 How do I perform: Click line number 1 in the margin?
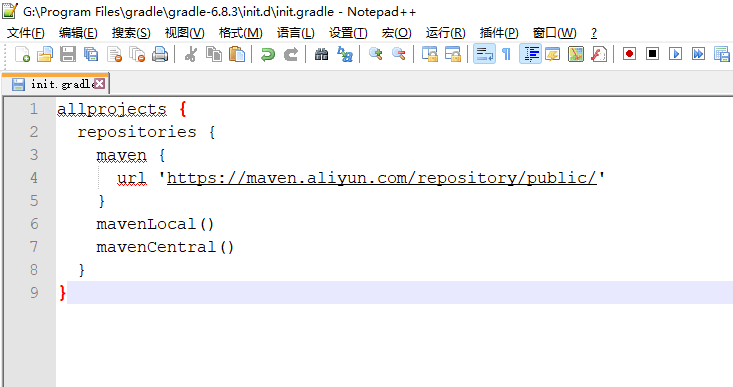tap(34, 109)
